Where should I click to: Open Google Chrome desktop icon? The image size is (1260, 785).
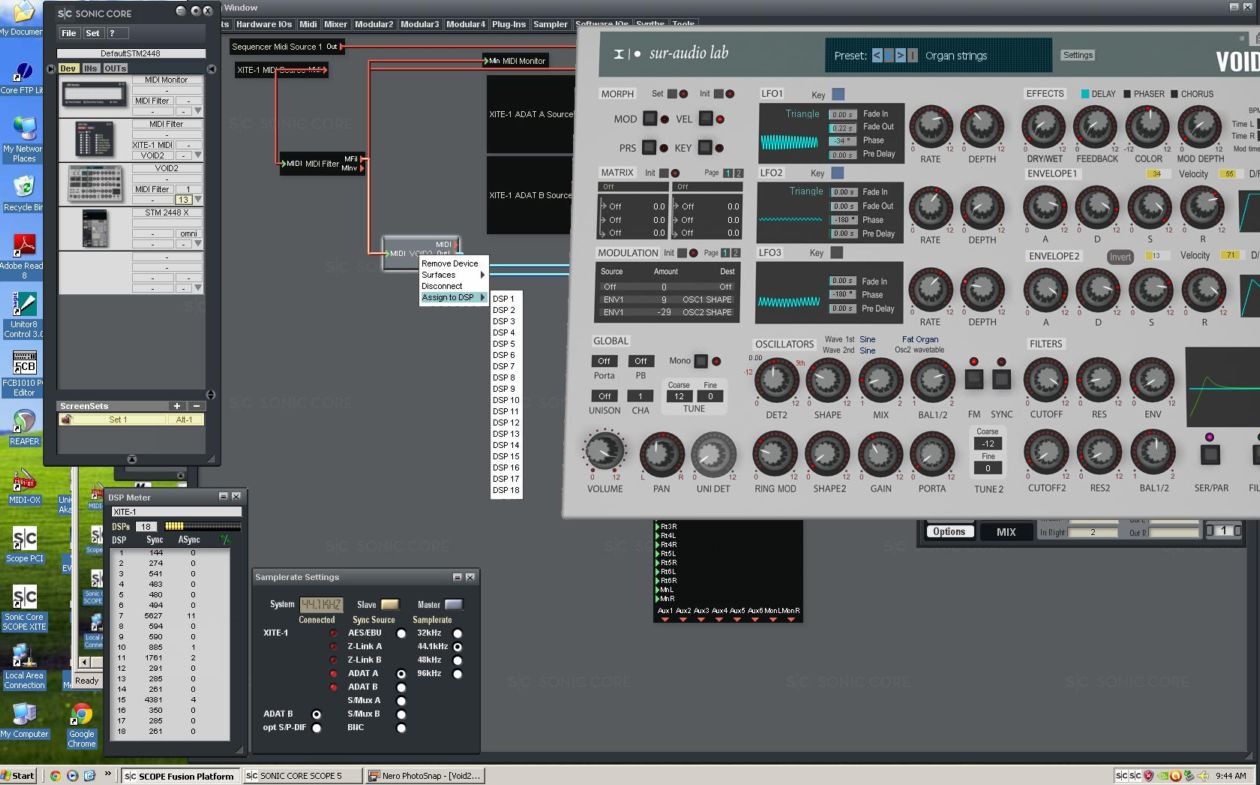coord(82,726)
